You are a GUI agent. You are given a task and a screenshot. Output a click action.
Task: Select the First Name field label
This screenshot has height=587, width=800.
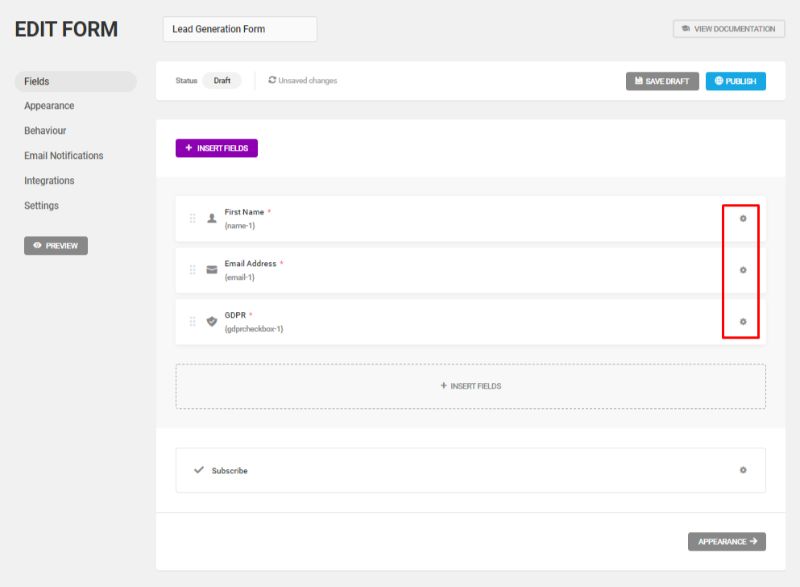pyautogui.click(x=244, y=212)
